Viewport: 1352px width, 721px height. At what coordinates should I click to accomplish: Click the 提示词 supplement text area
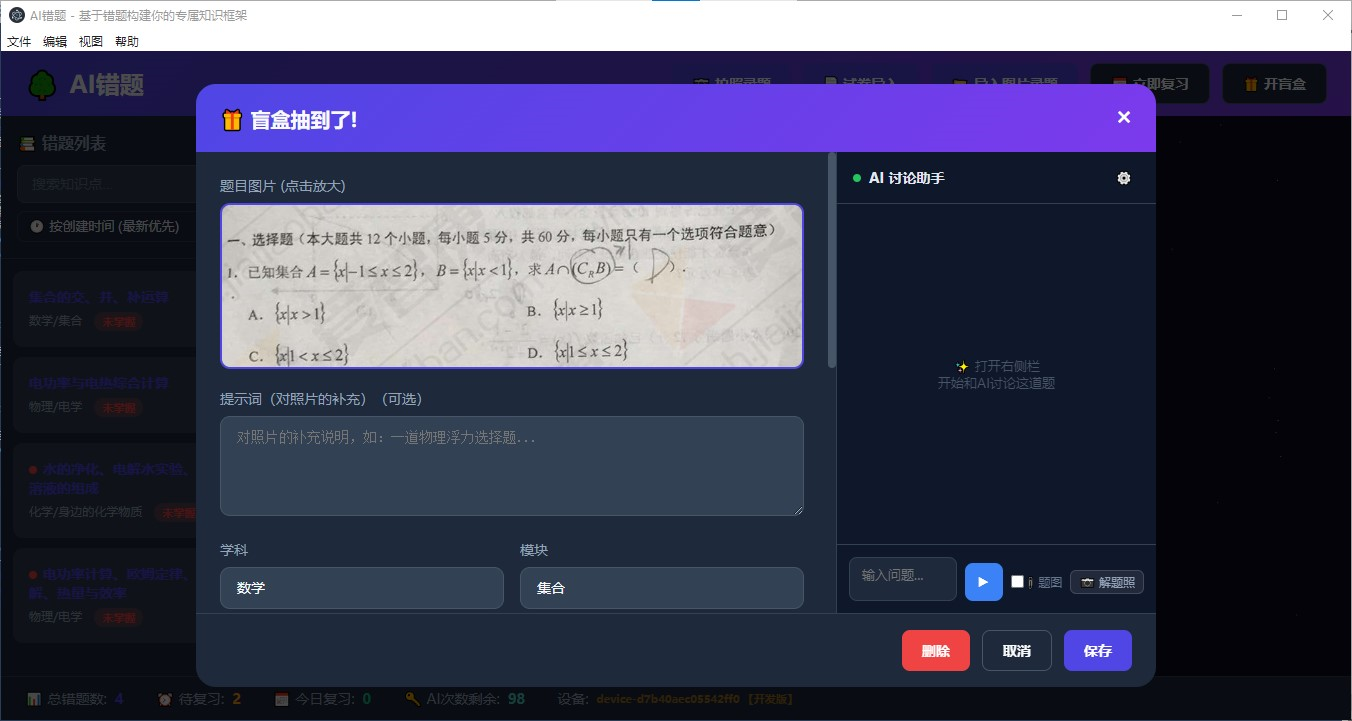coord(511,466)
